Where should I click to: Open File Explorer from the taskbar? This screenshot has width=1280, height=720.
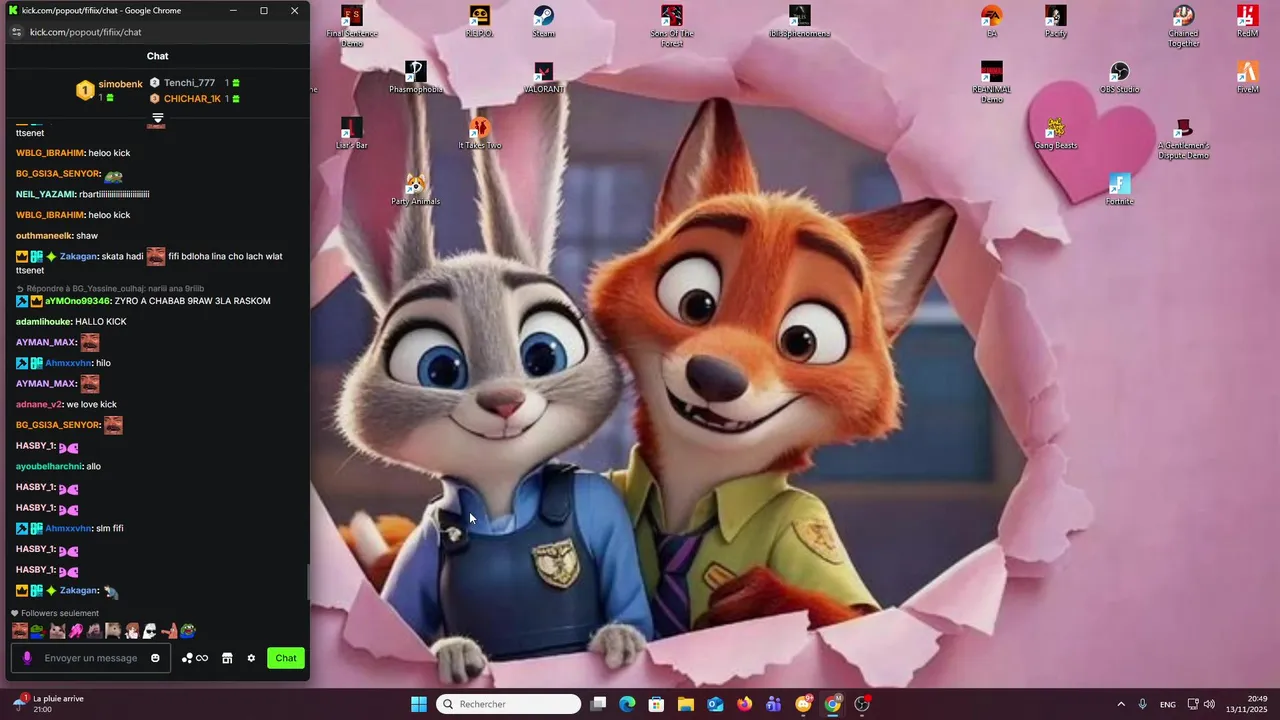click(x=686, y=704)
